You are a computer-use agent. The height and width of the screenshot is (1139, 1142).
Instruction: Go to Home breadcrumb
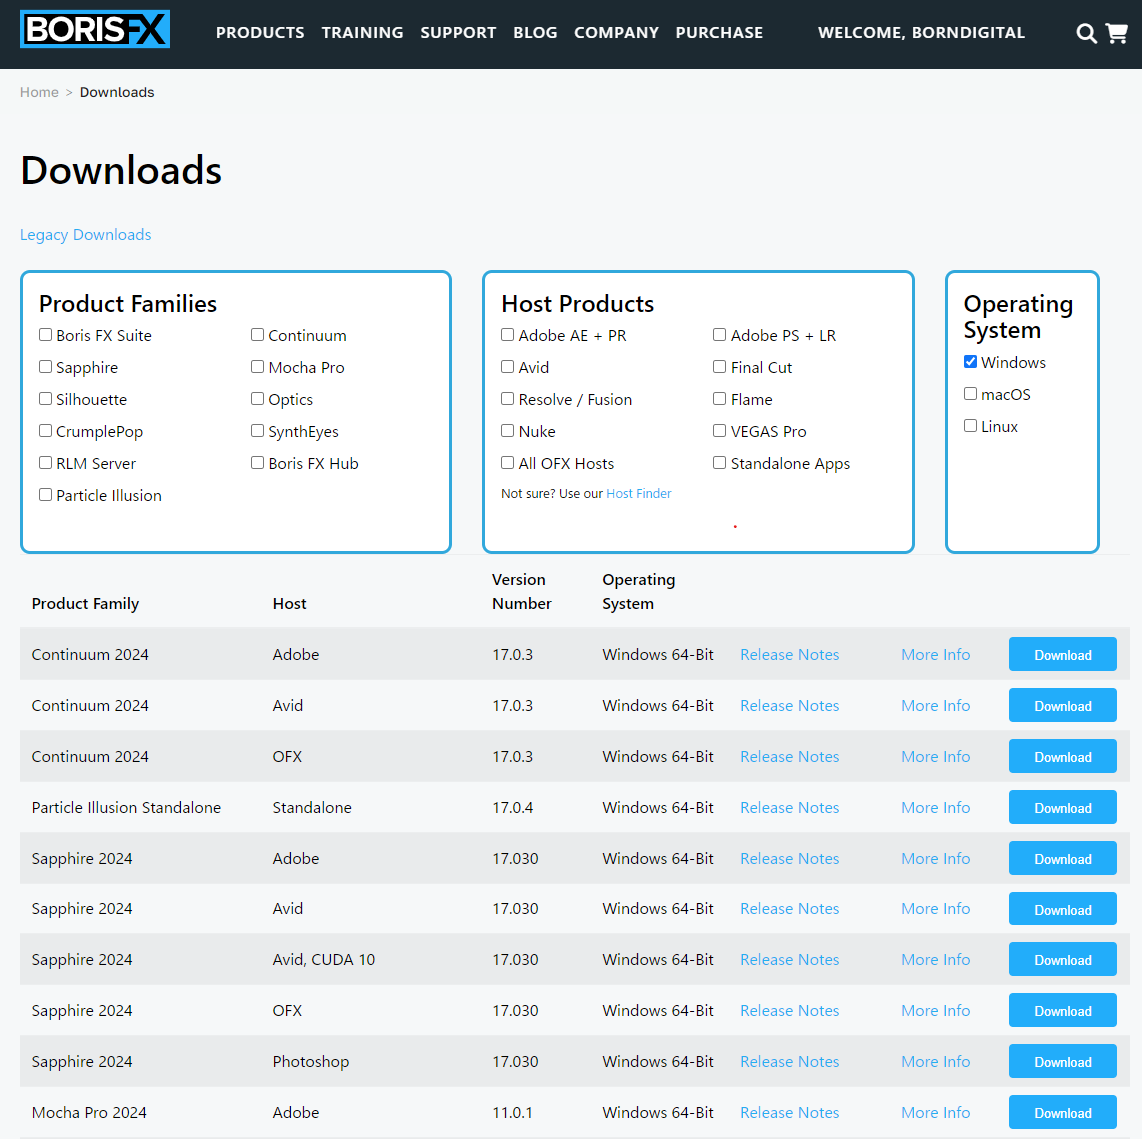click(x=39, y=92)
